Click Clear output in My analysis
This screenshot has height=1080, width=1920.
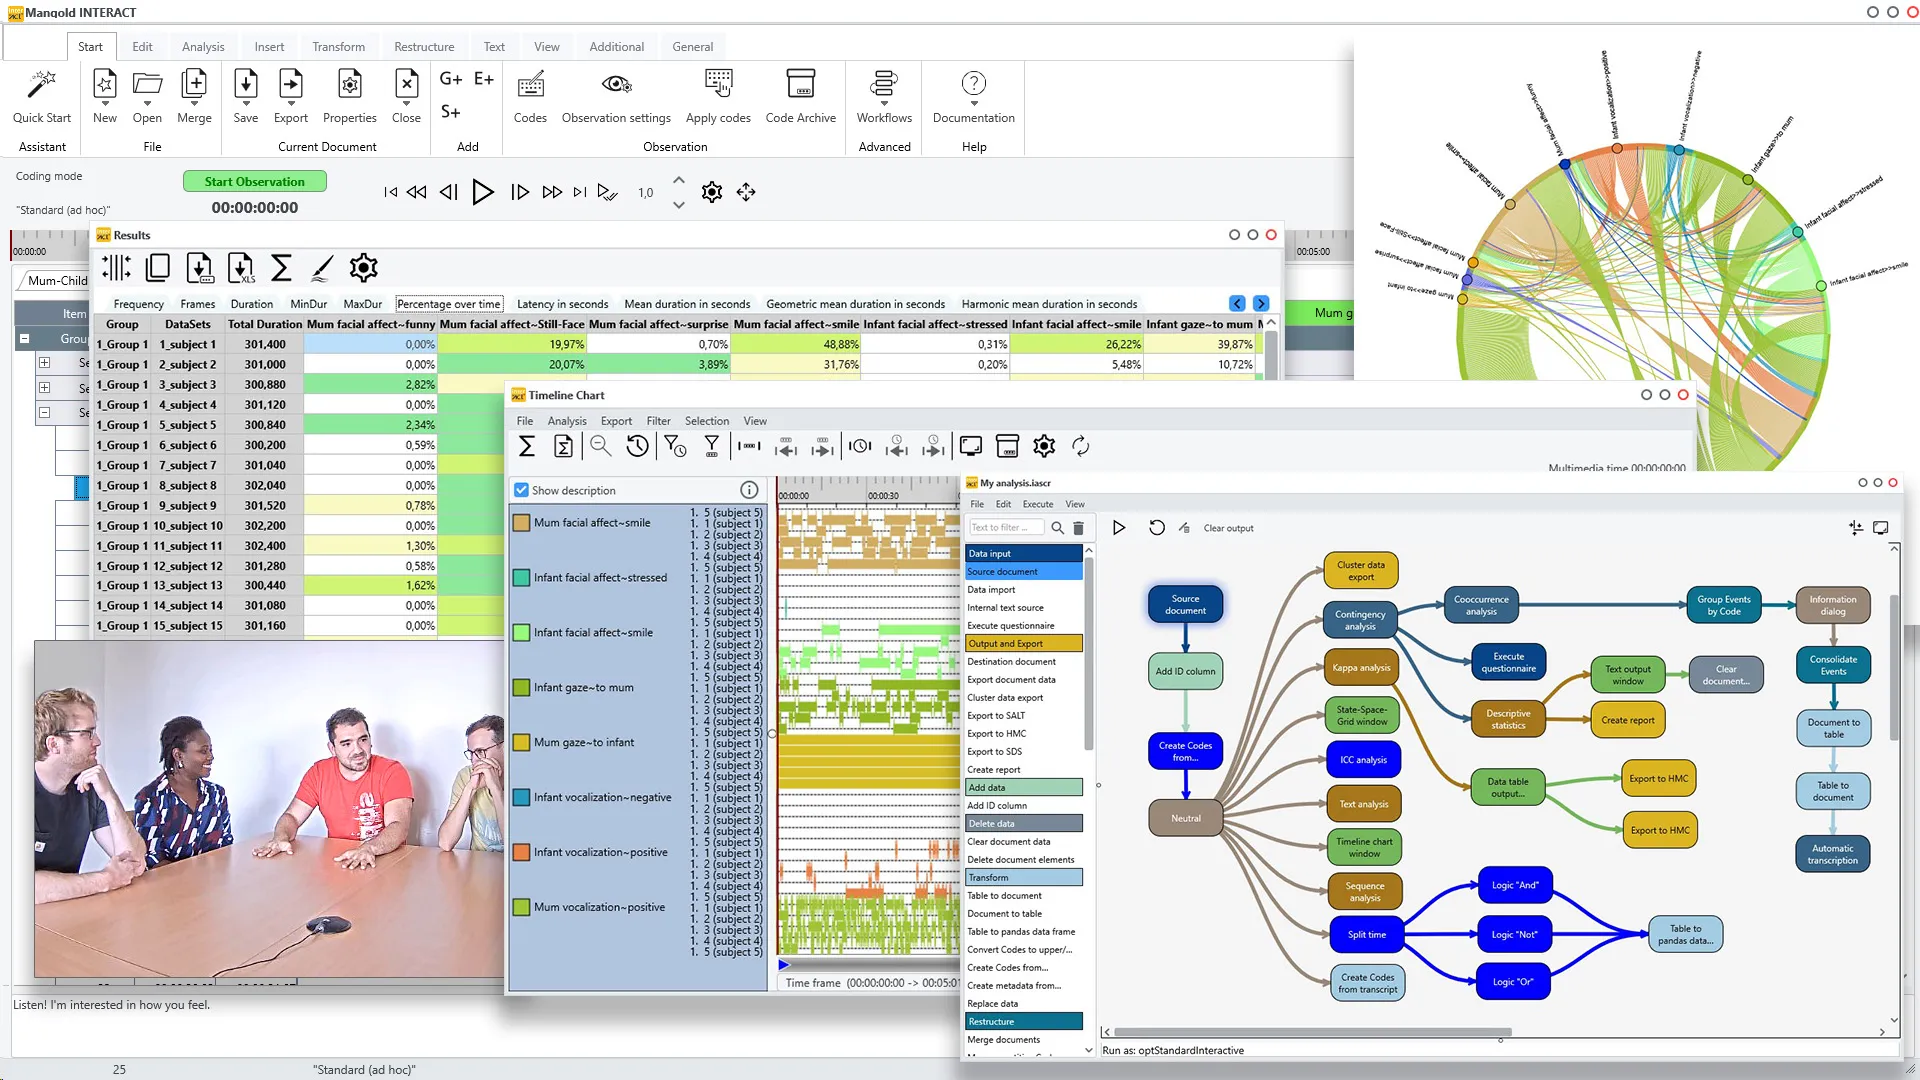tap(1228, 528)
